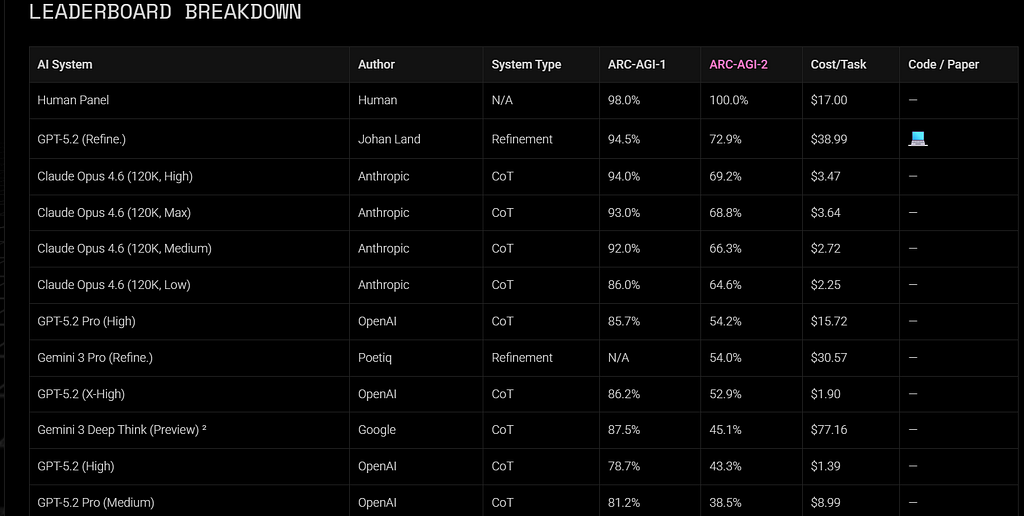1024x516 pixels.
Task: Select the pink ARC-AGI-2 column header
Action: [x=739, y=64]
